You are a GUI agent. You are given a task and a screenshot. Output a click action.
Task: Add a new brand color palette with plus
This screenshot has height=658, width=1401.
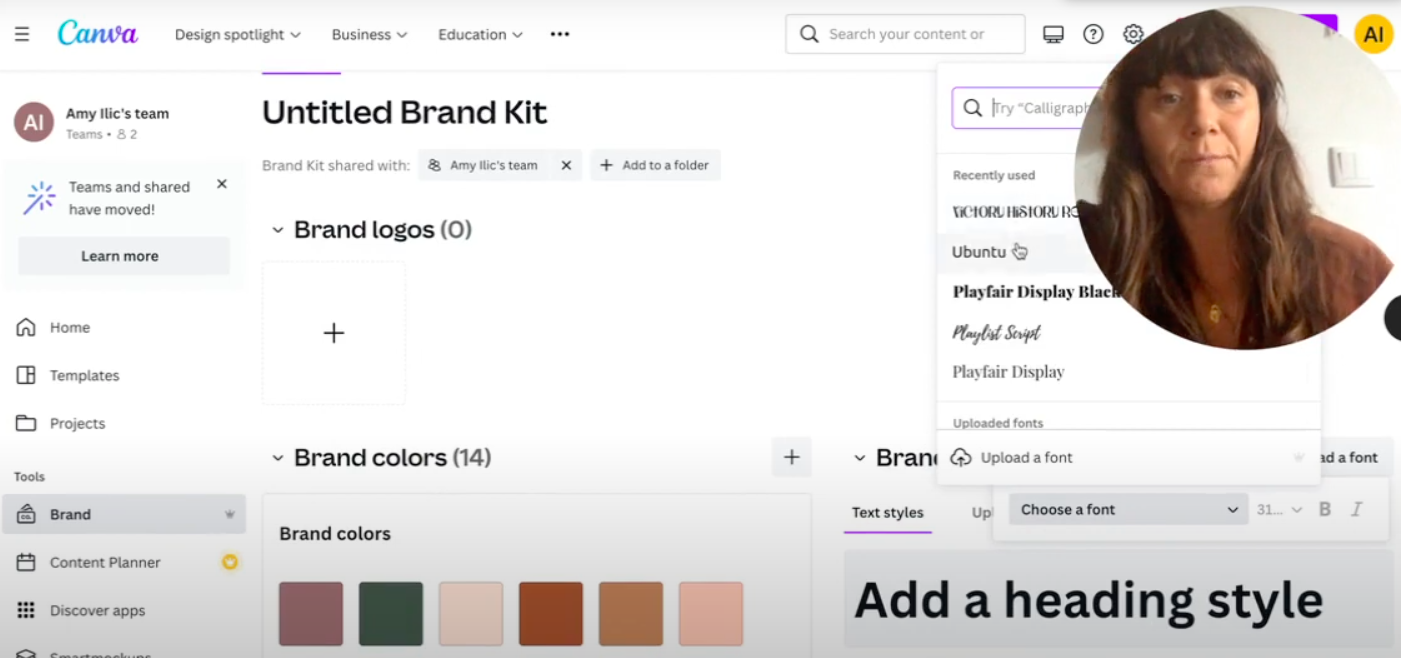[792, 457]
